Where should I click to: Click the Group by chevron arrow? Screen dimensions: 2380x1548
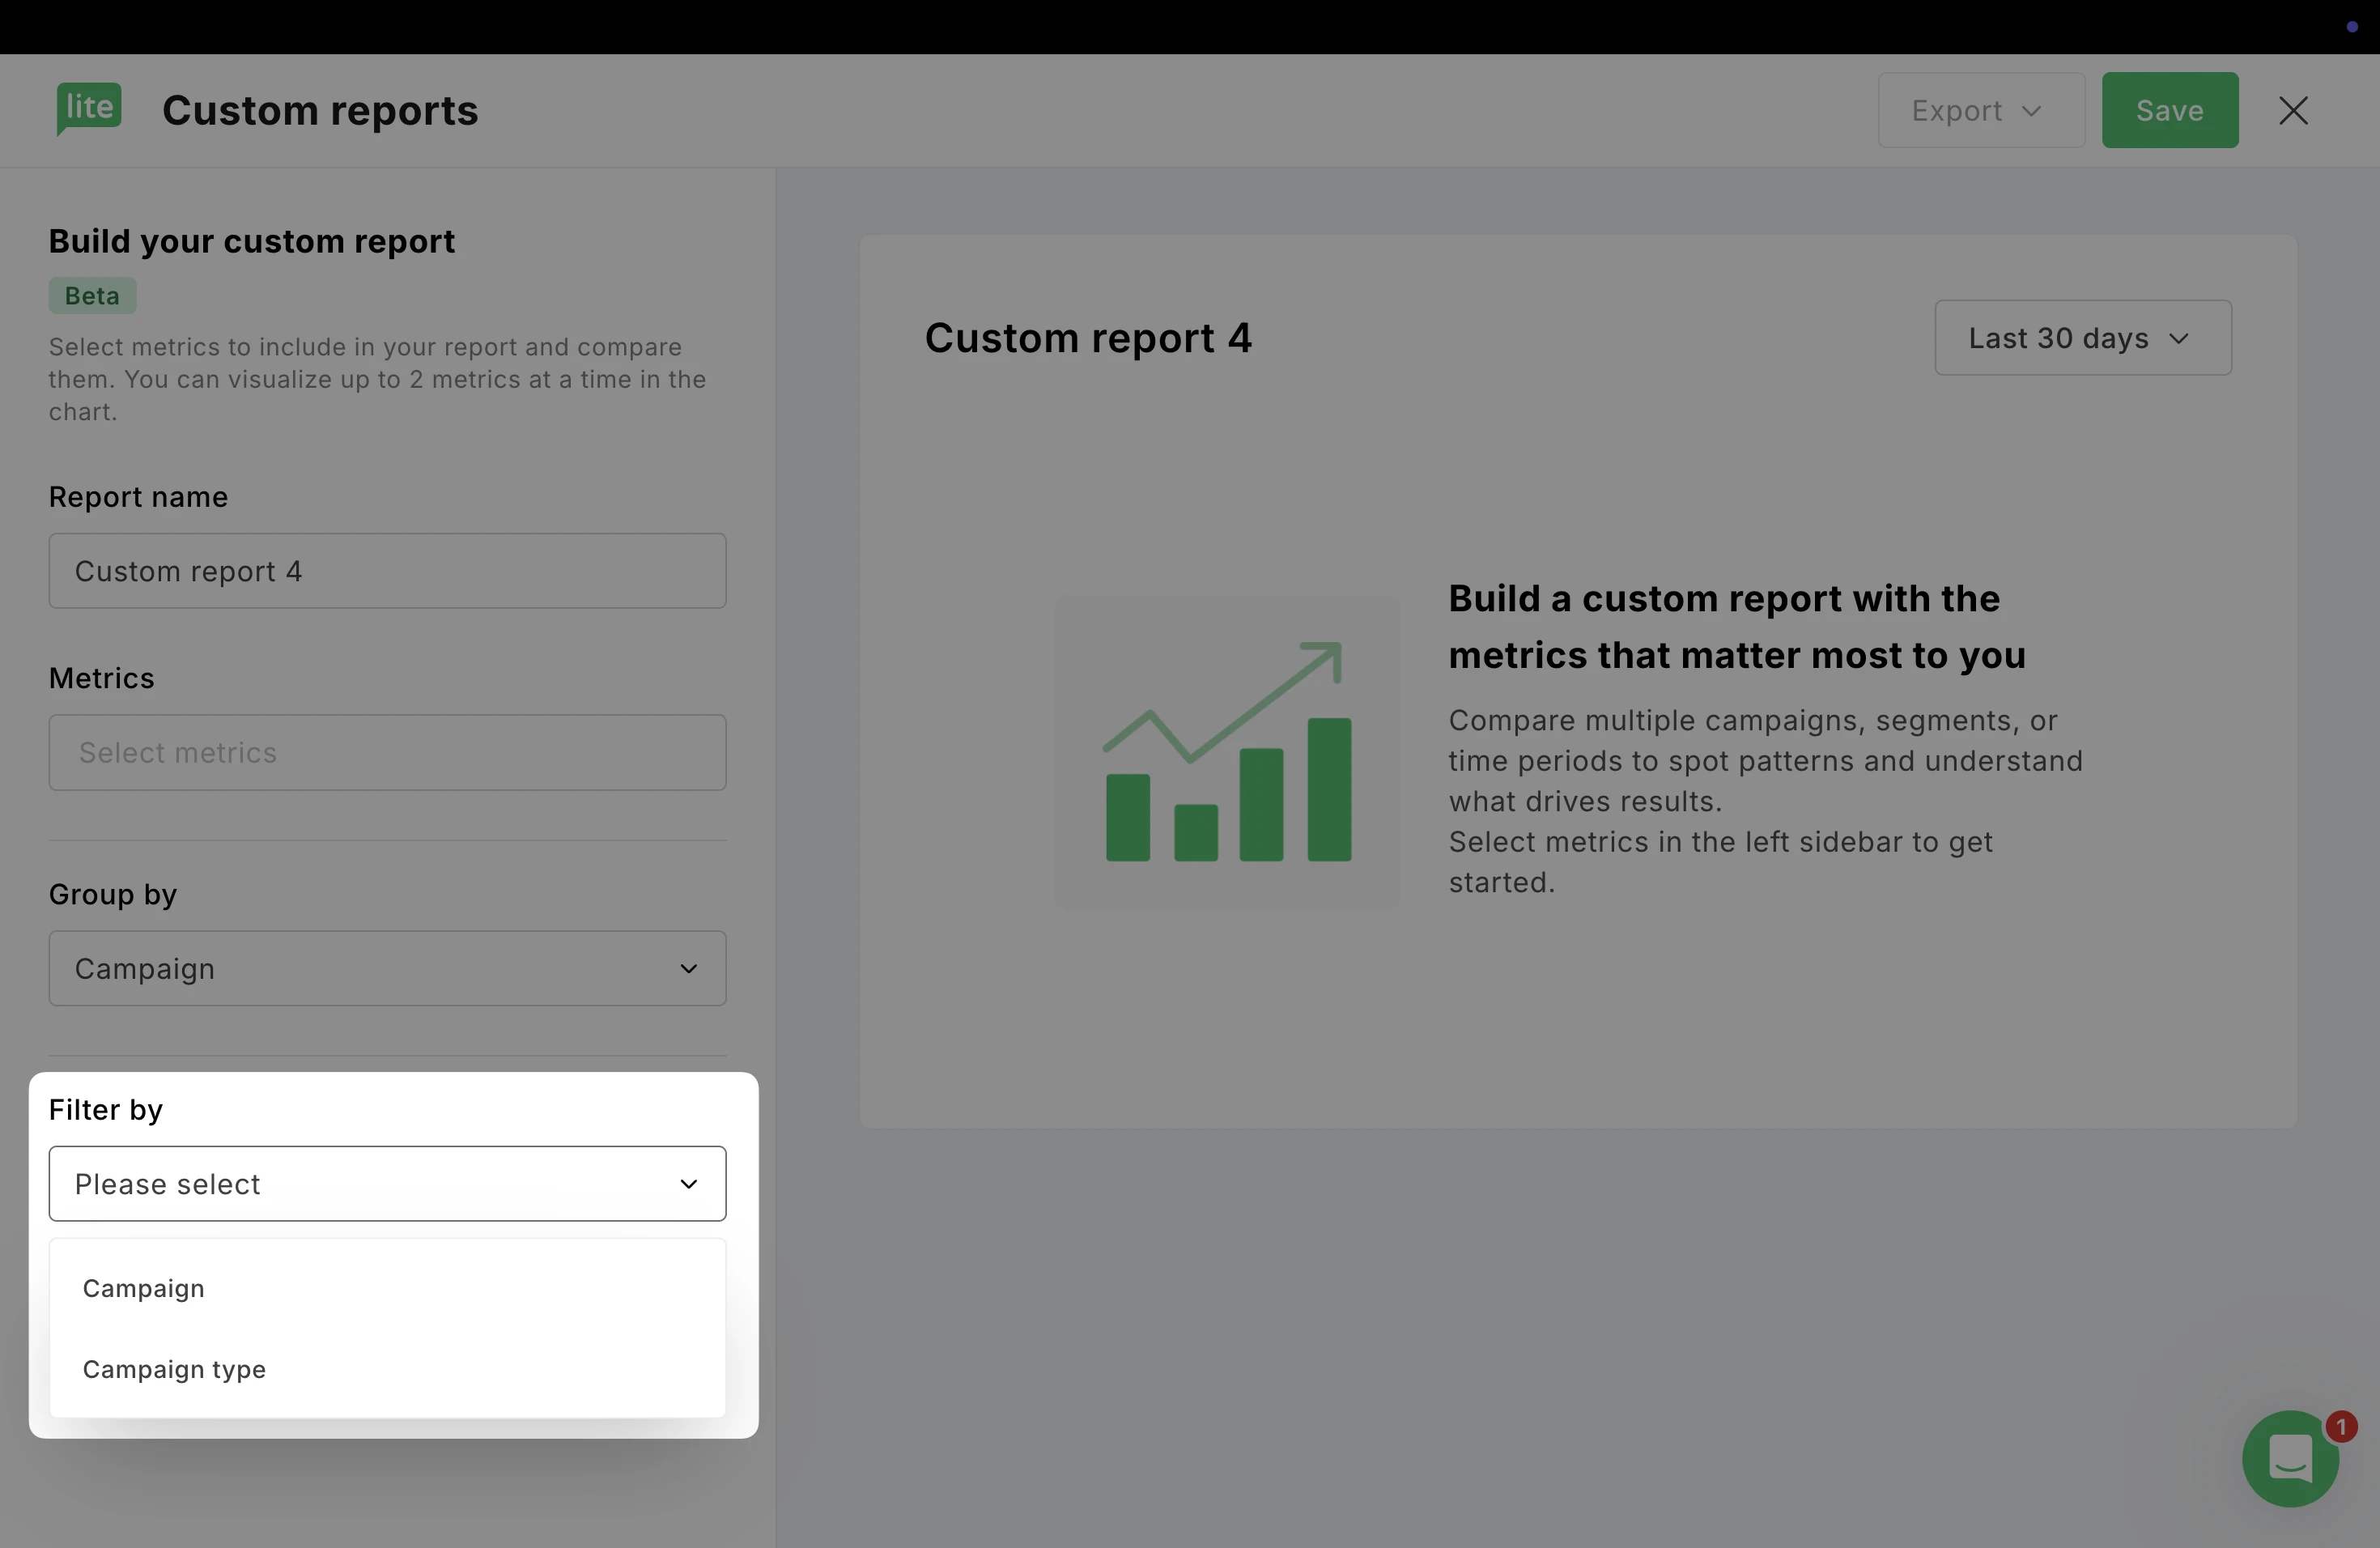[688, 968]
